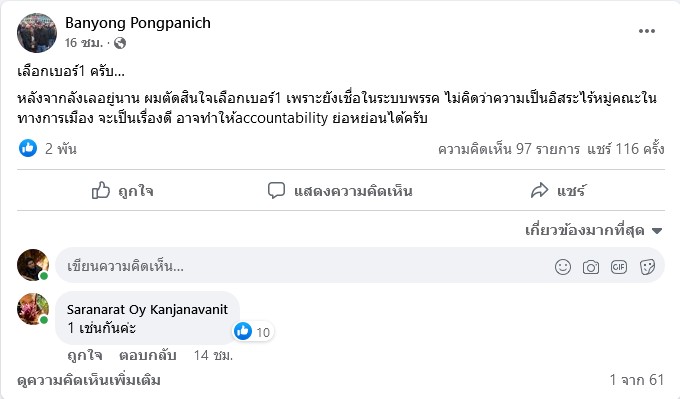This screenshot has width=680, height=399.
Task: Share the post using แชร์ button
Action: click(558, 191)
